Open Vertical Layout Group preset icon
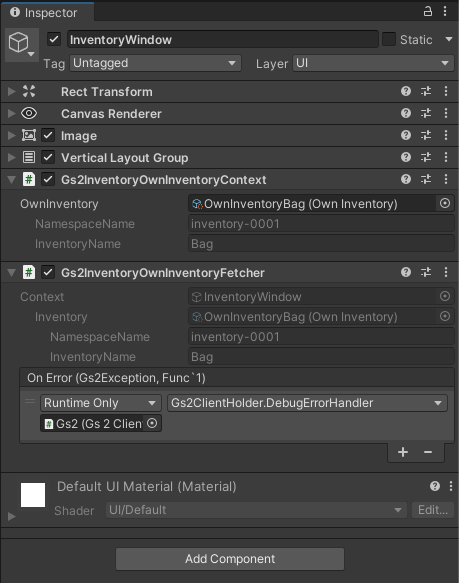 [x=426, y=157]
